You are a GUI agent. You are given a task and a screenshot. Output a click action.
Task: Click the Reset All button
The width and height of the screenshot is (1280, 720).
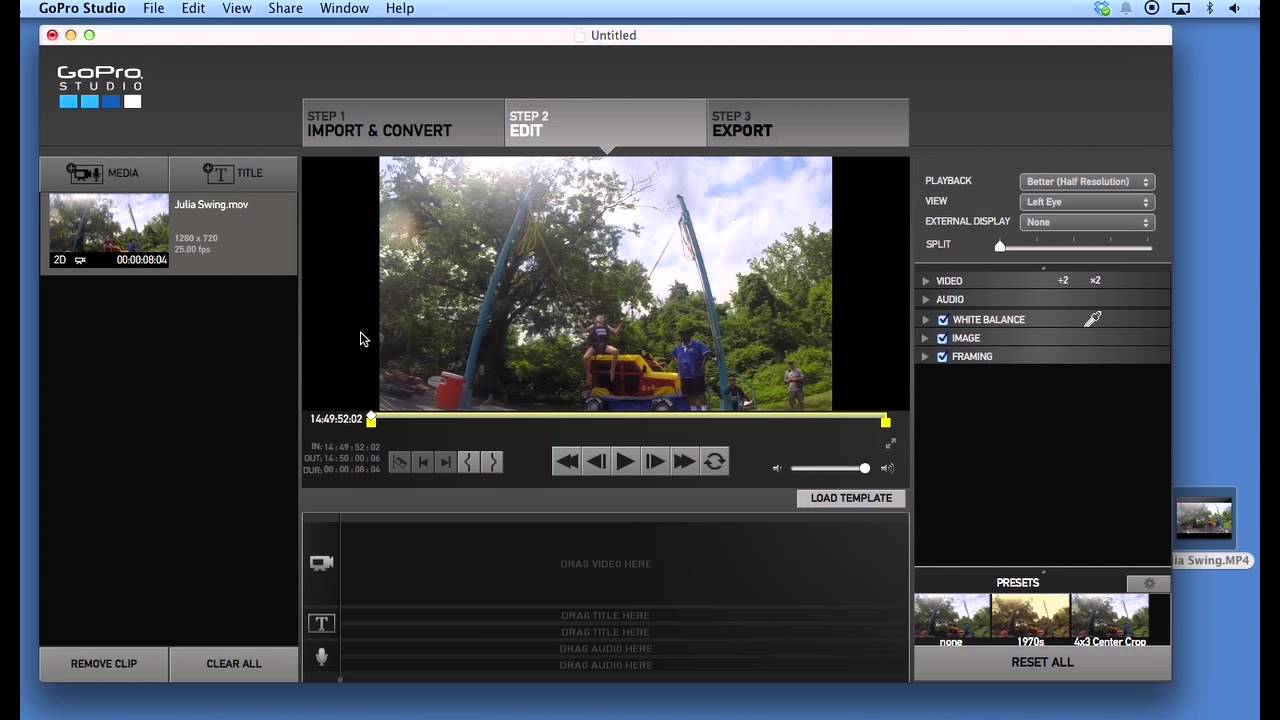pyautogui.click(x=1042, y=662)
